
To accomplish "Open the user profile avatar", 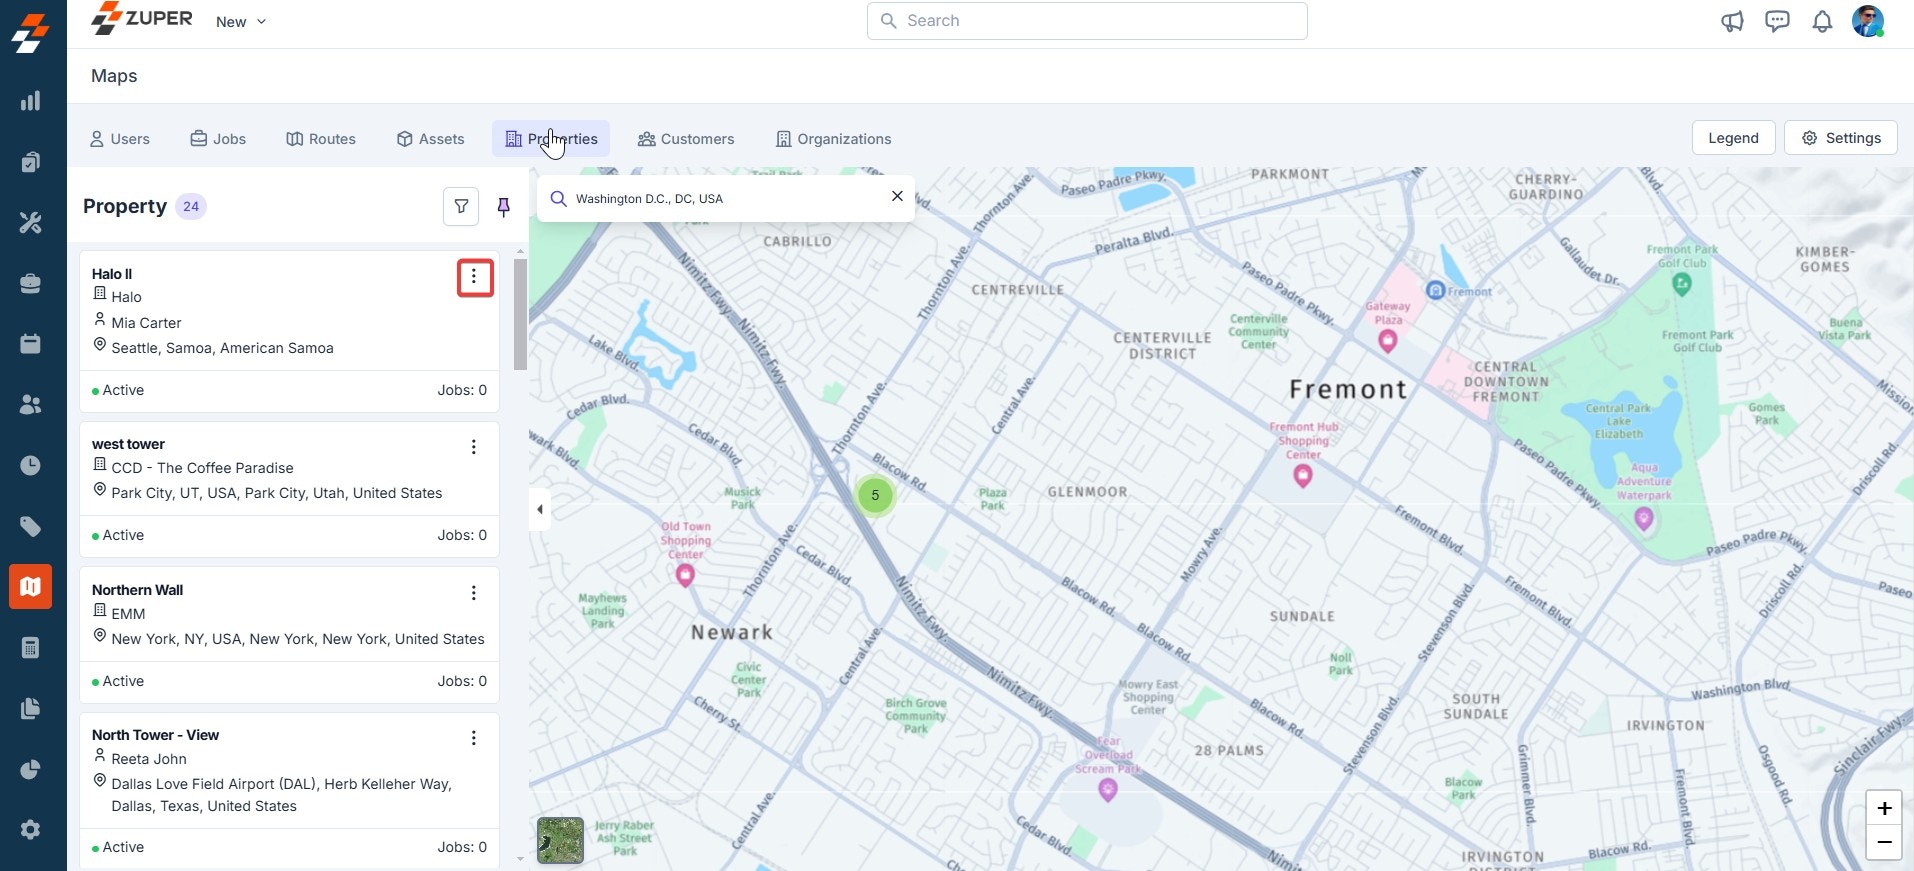I will [x=1867, y=21].
